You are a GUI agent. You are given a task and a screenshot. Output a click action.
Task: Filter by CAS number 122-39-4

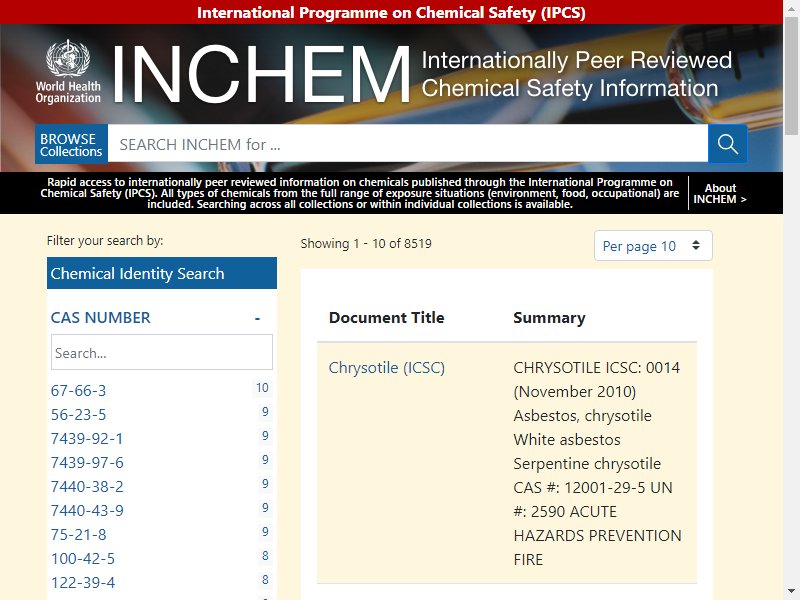83,582
